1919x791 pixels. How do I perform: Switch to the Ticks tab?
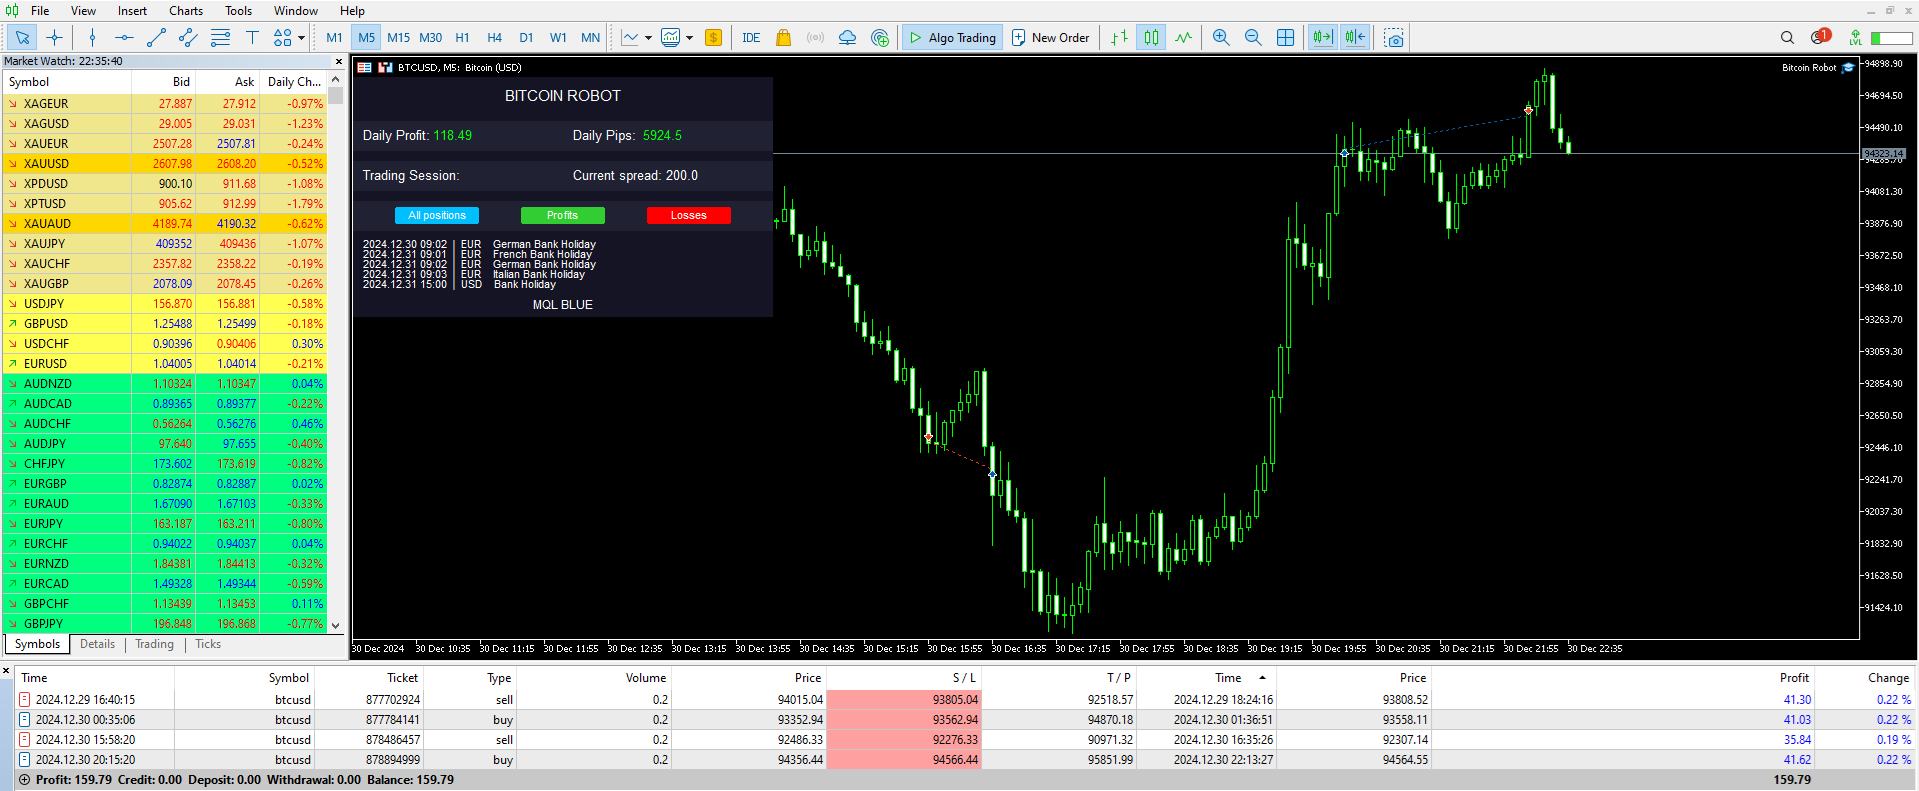[x=208, y=644]
